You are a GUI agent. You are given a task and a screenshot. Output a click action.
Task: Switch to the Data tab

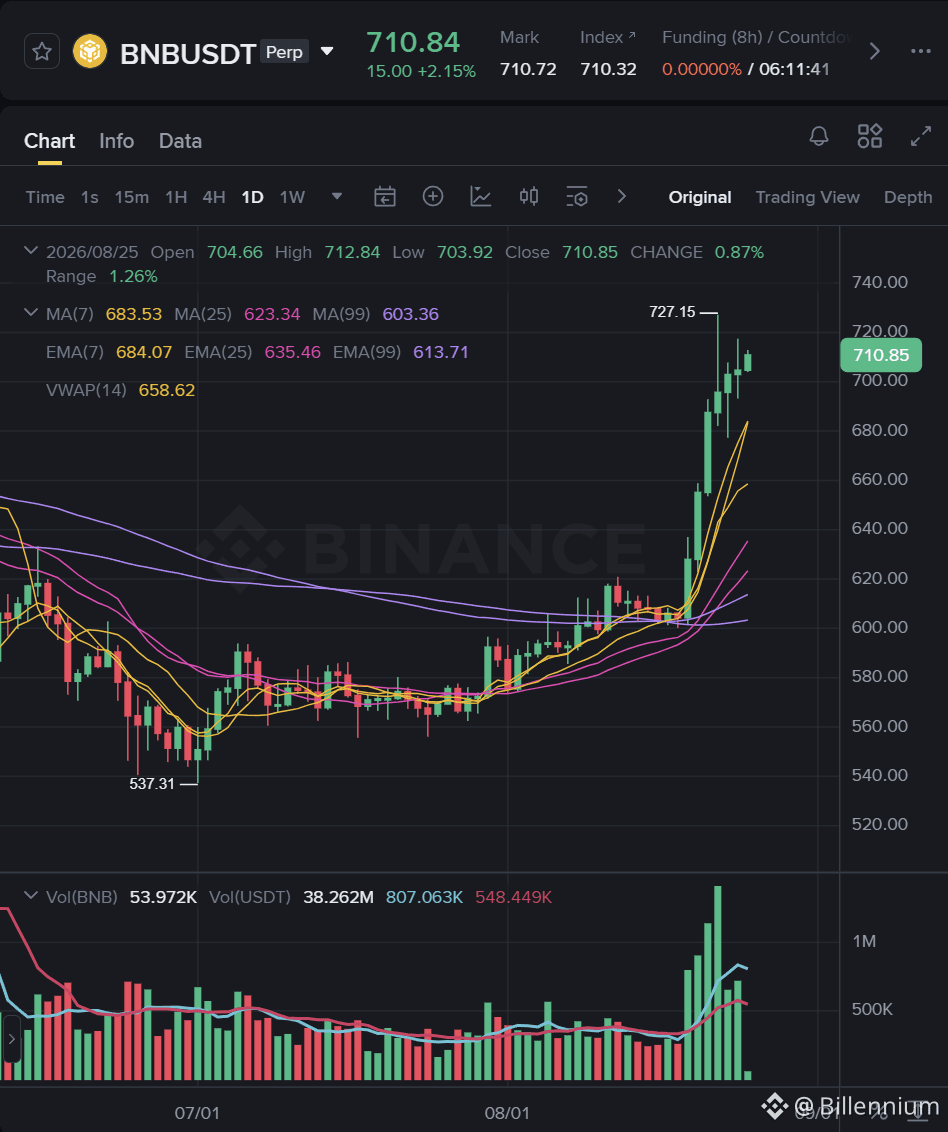181,141
